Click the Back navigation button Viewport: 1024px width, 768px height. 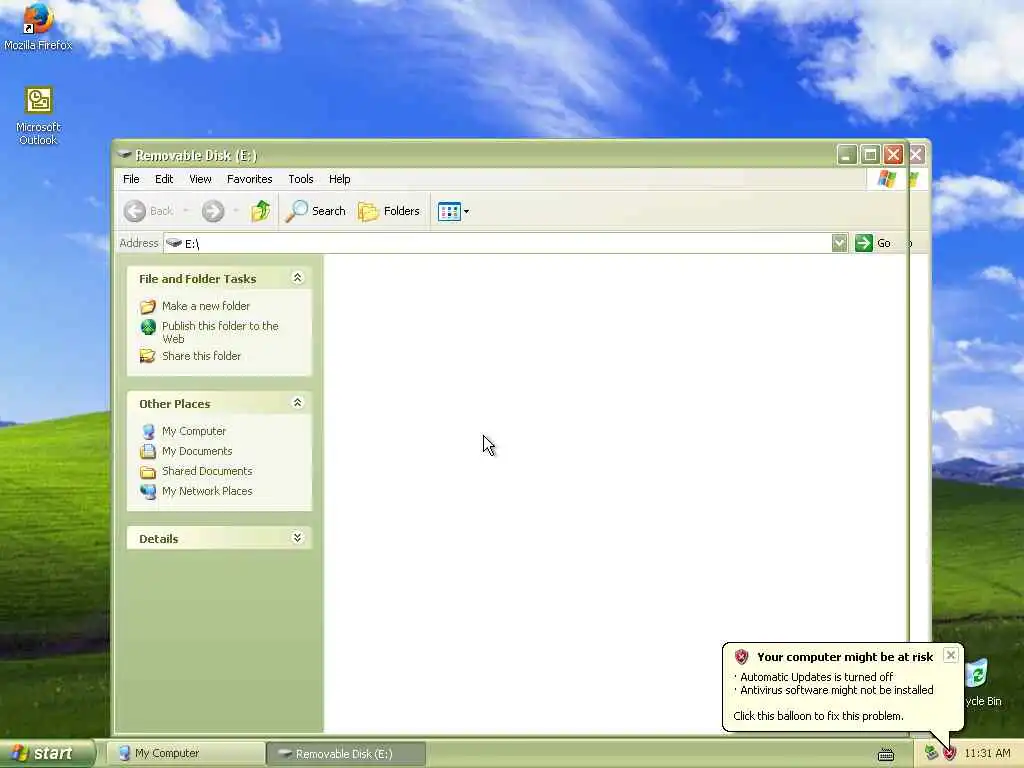pyautogui.click(x=149, y=211)
